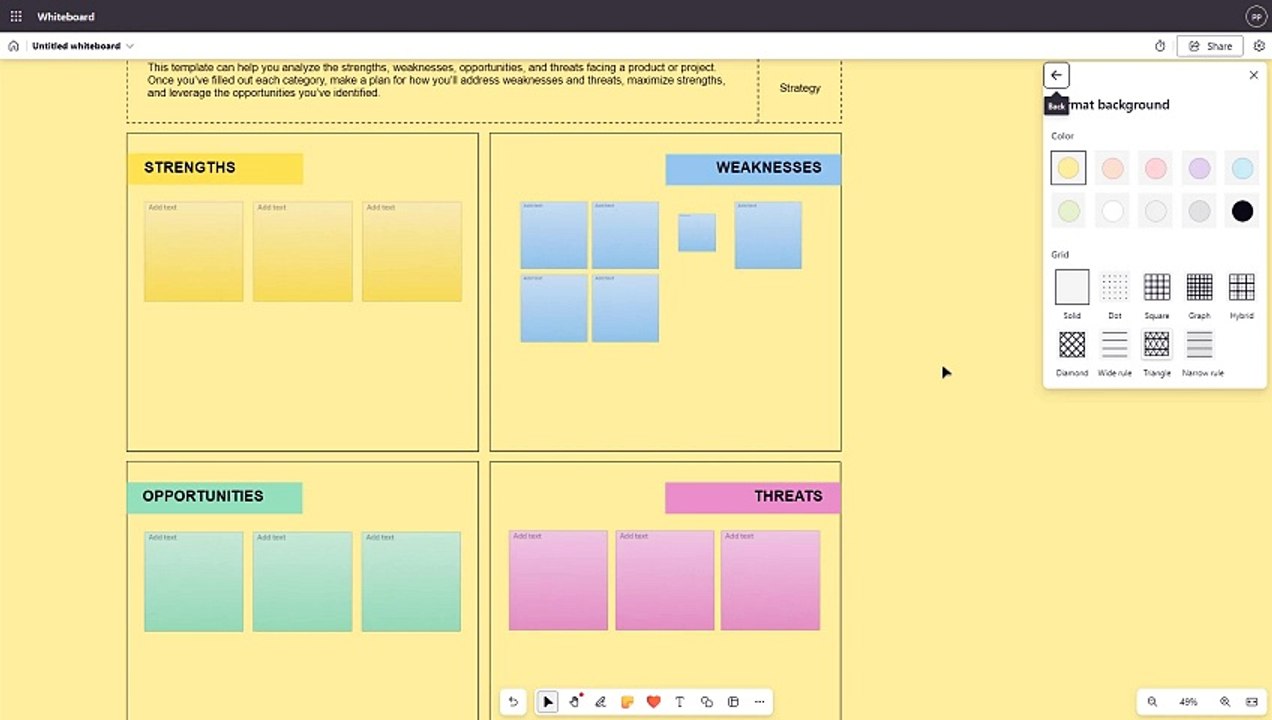Screen dimensions: 1272x720
Task: Open the templates tool in toolbar
Action: (x=733, y=702)
